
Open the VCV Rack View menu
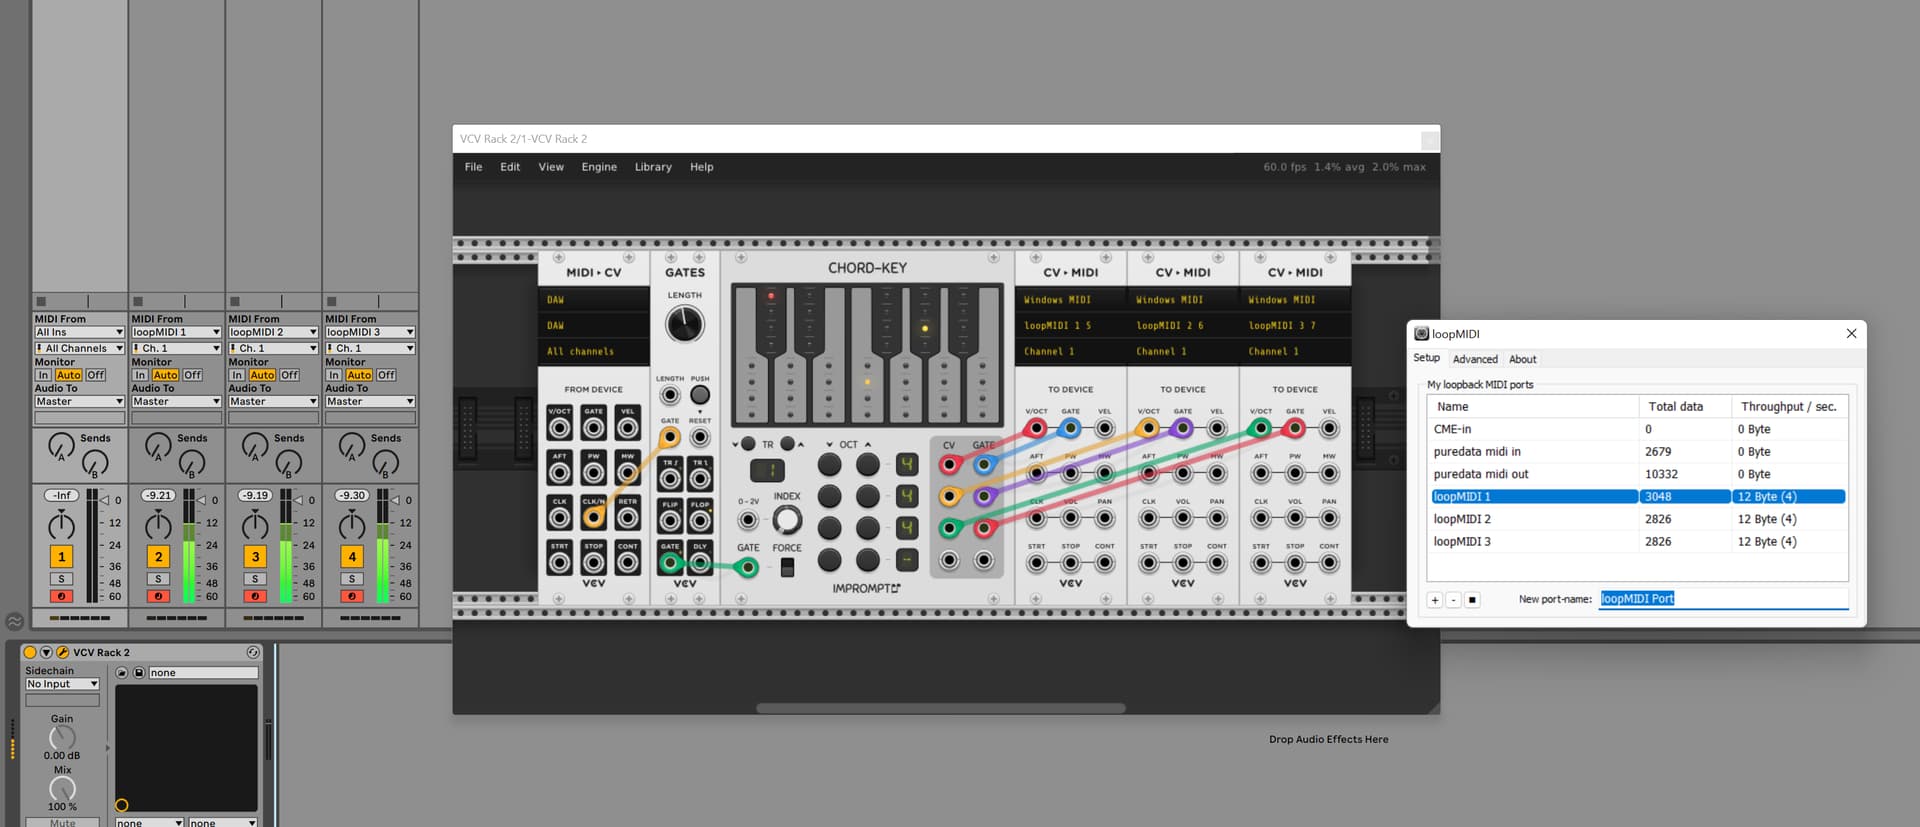[551, 167]
